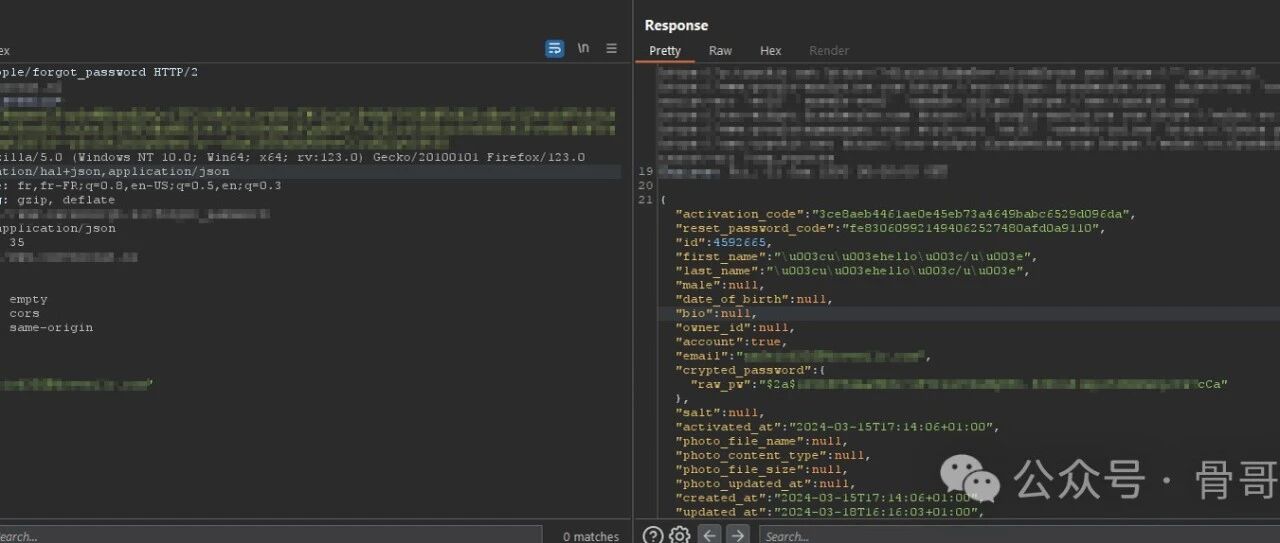This screenshot has width=1280, height=543.
Task: Click the "cors" header value
Action: (25, 313)
